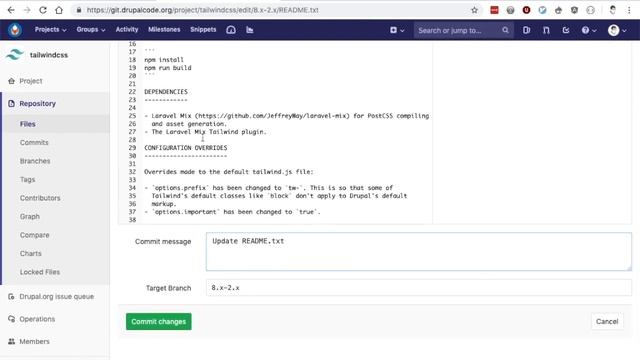Click the Drupal.org issue queue icon

pos(11,297)
